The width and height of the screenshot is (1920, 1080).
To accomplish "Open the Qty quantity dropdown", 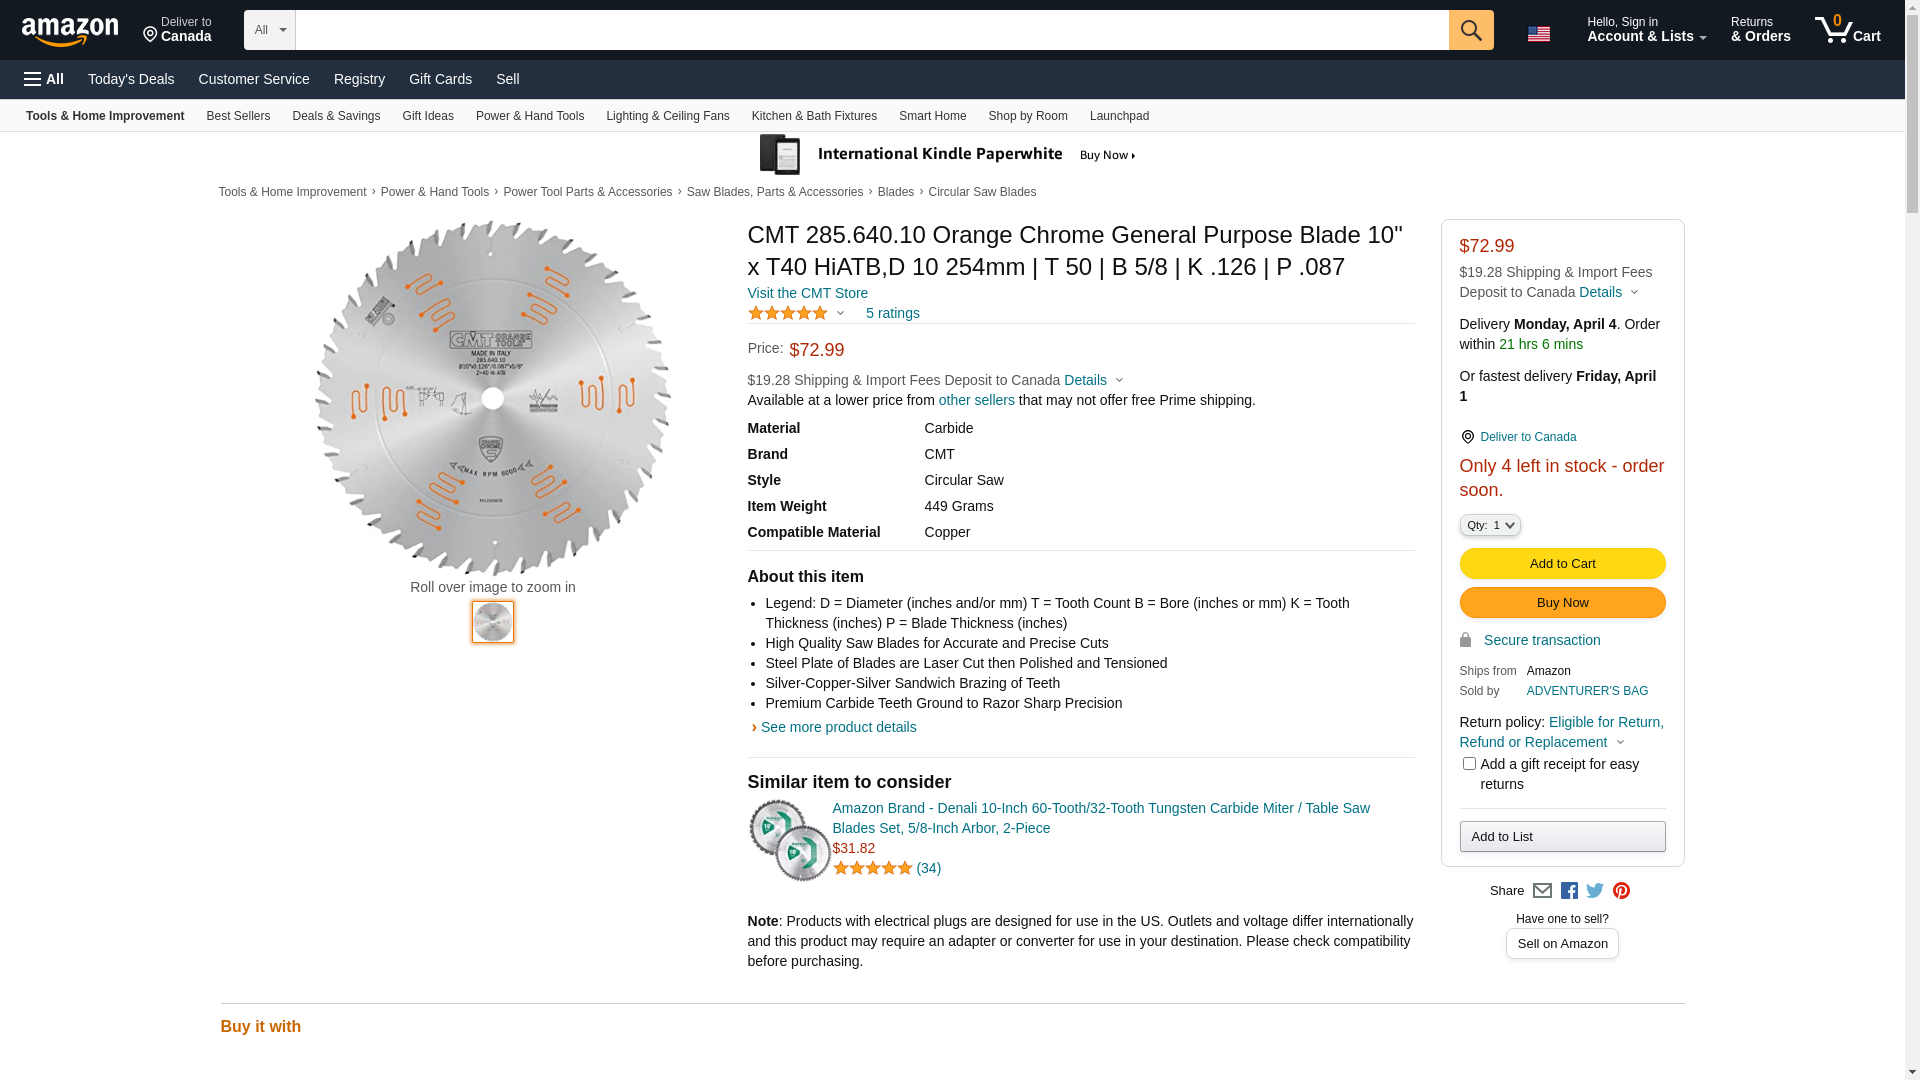I will click(x=1490, y=525).
